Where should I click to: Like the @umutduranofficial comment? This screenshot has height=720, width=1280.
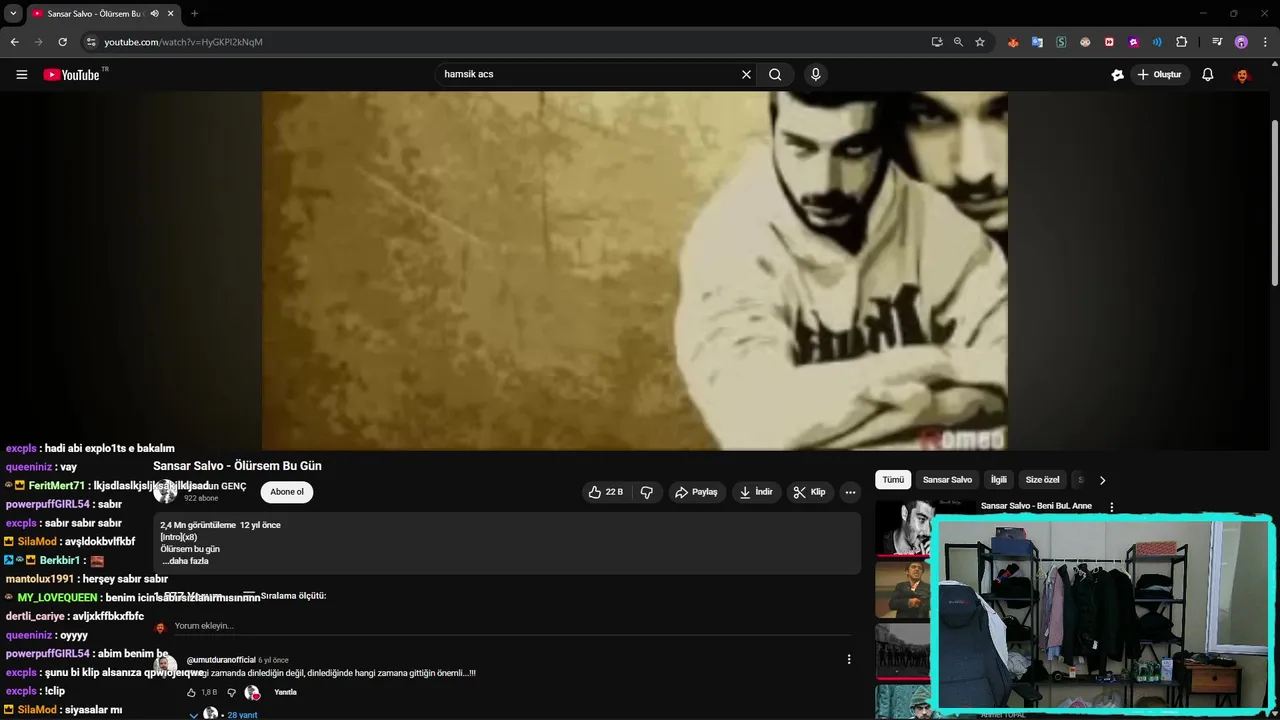point(192,692)
